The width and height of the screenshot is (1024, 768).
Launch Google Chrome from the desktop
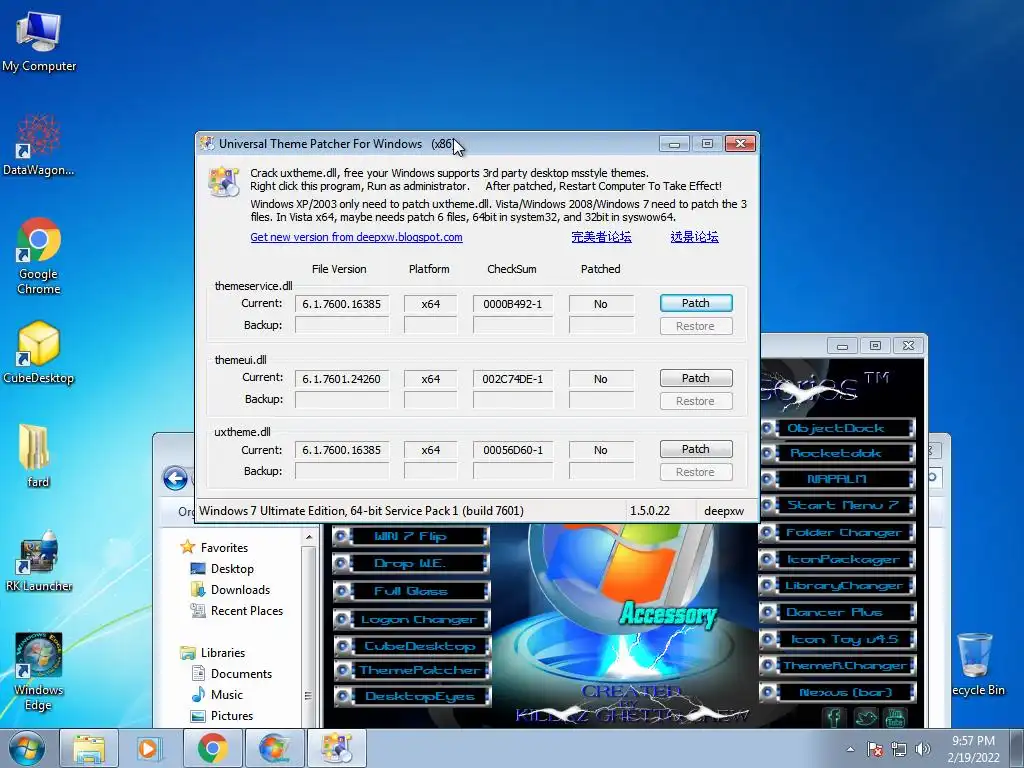pos(39,255)
